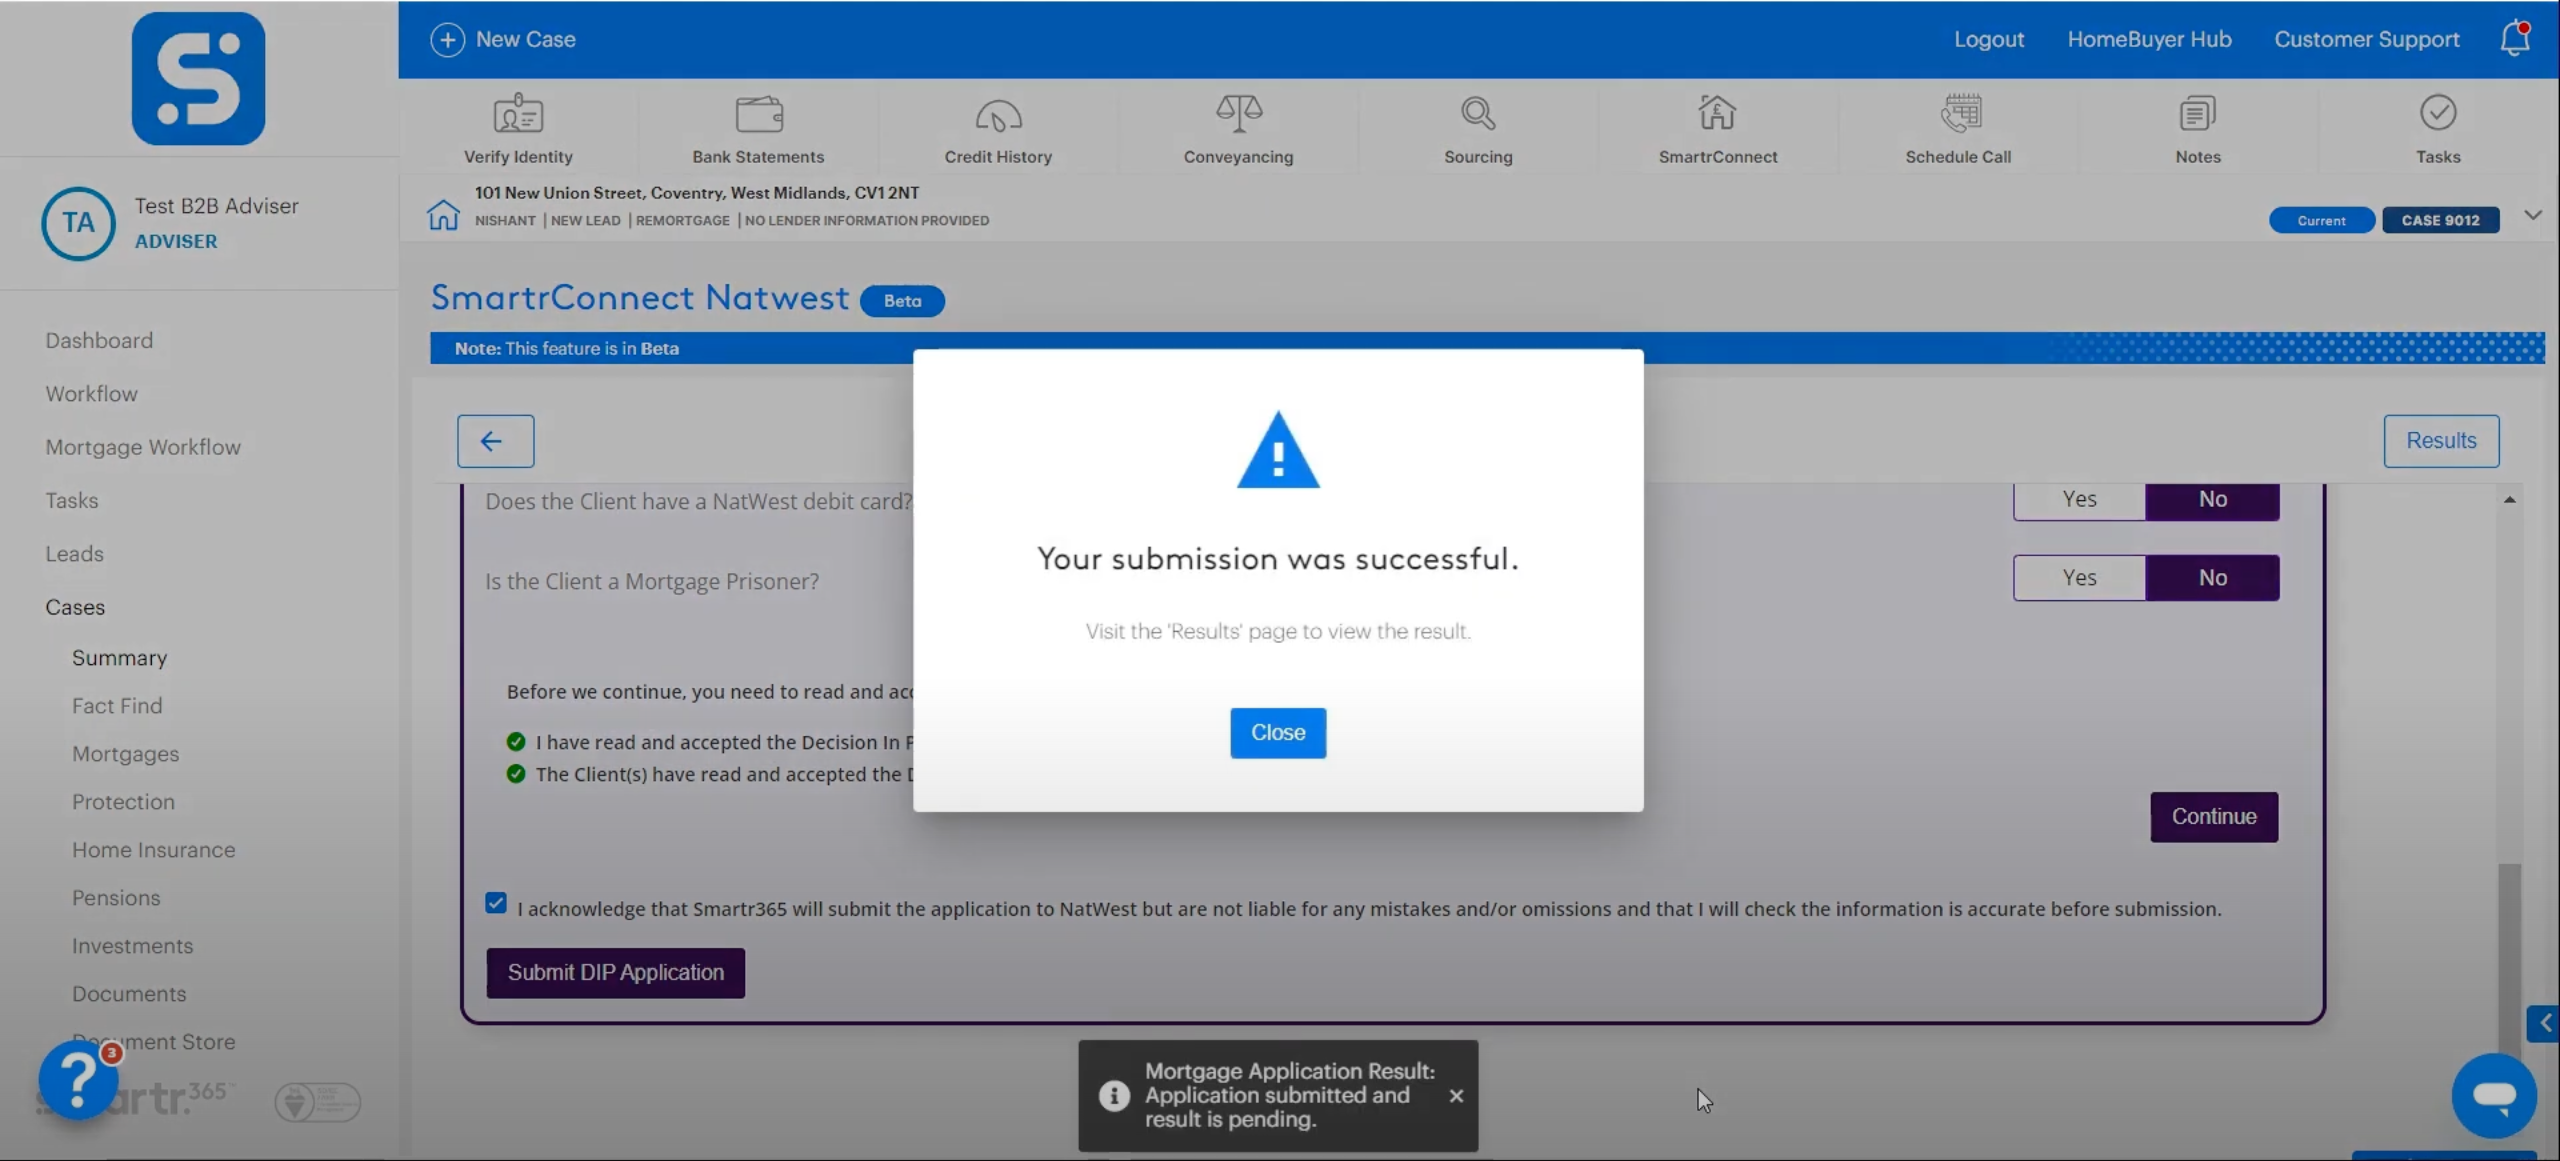Open Mortgage Workflow in the sidebar
The height and width of the screenshot is (1161, 2560).
tap(143, 448)
